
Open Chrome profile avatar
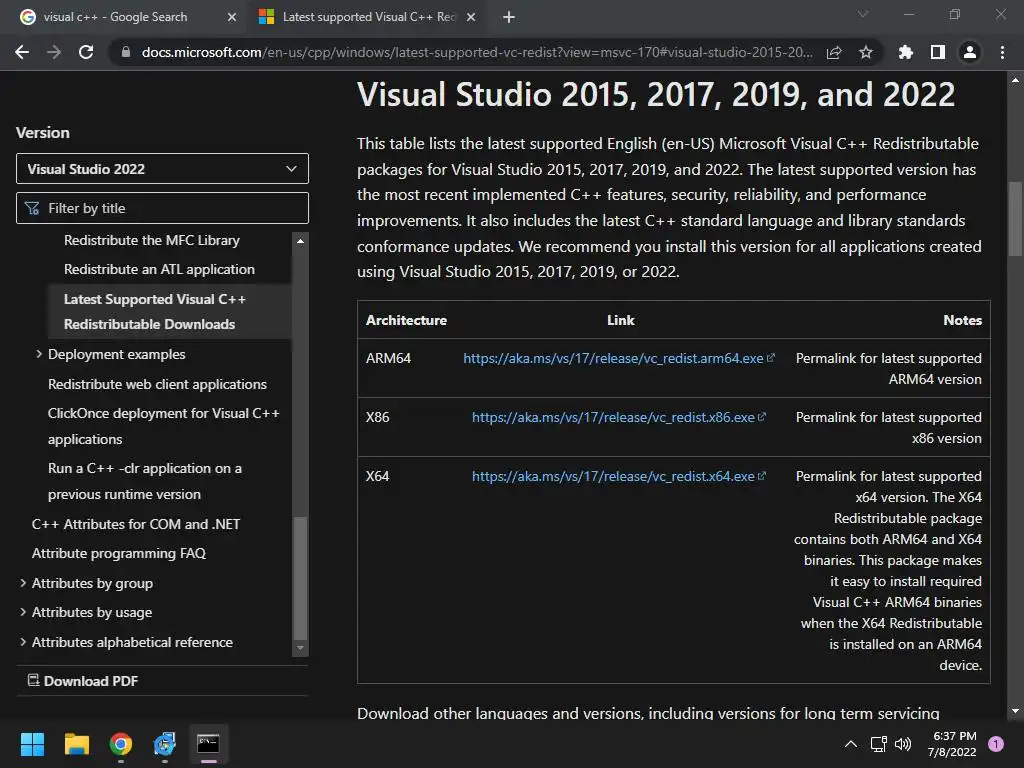click(x=970, y=52)
